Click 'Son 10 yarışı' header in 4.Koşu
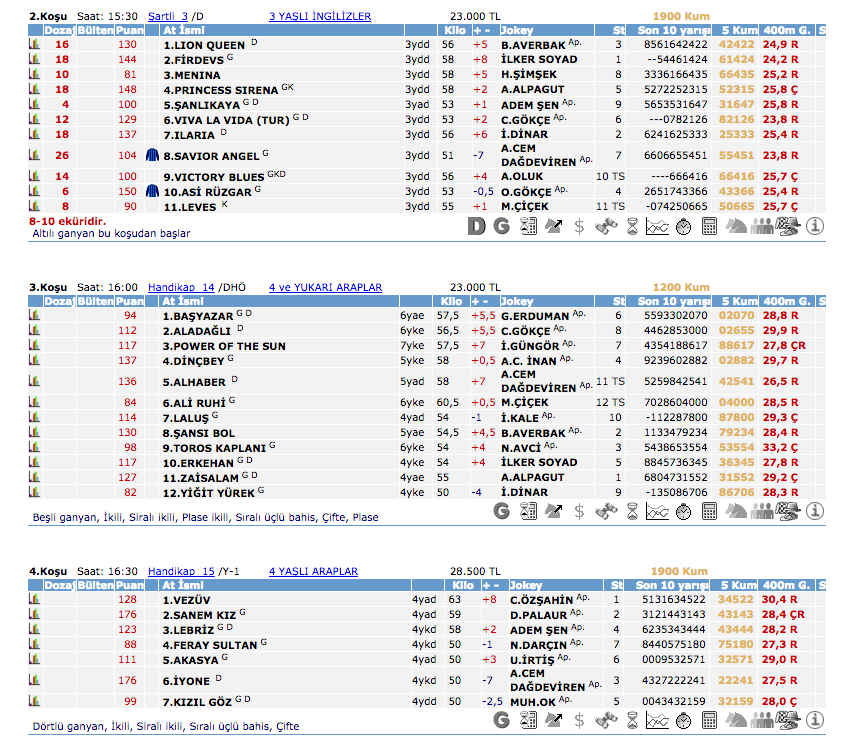 click(x=674, y=585)
